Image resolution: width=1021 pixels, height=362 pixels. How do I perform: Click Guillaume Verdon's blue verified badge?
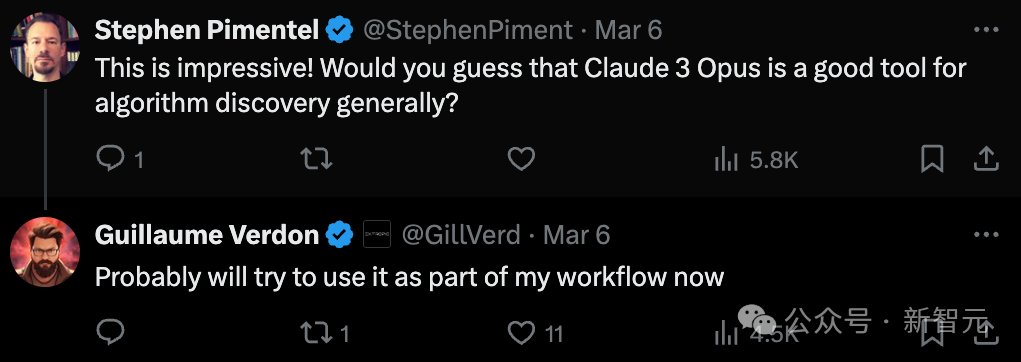(339, 234)
